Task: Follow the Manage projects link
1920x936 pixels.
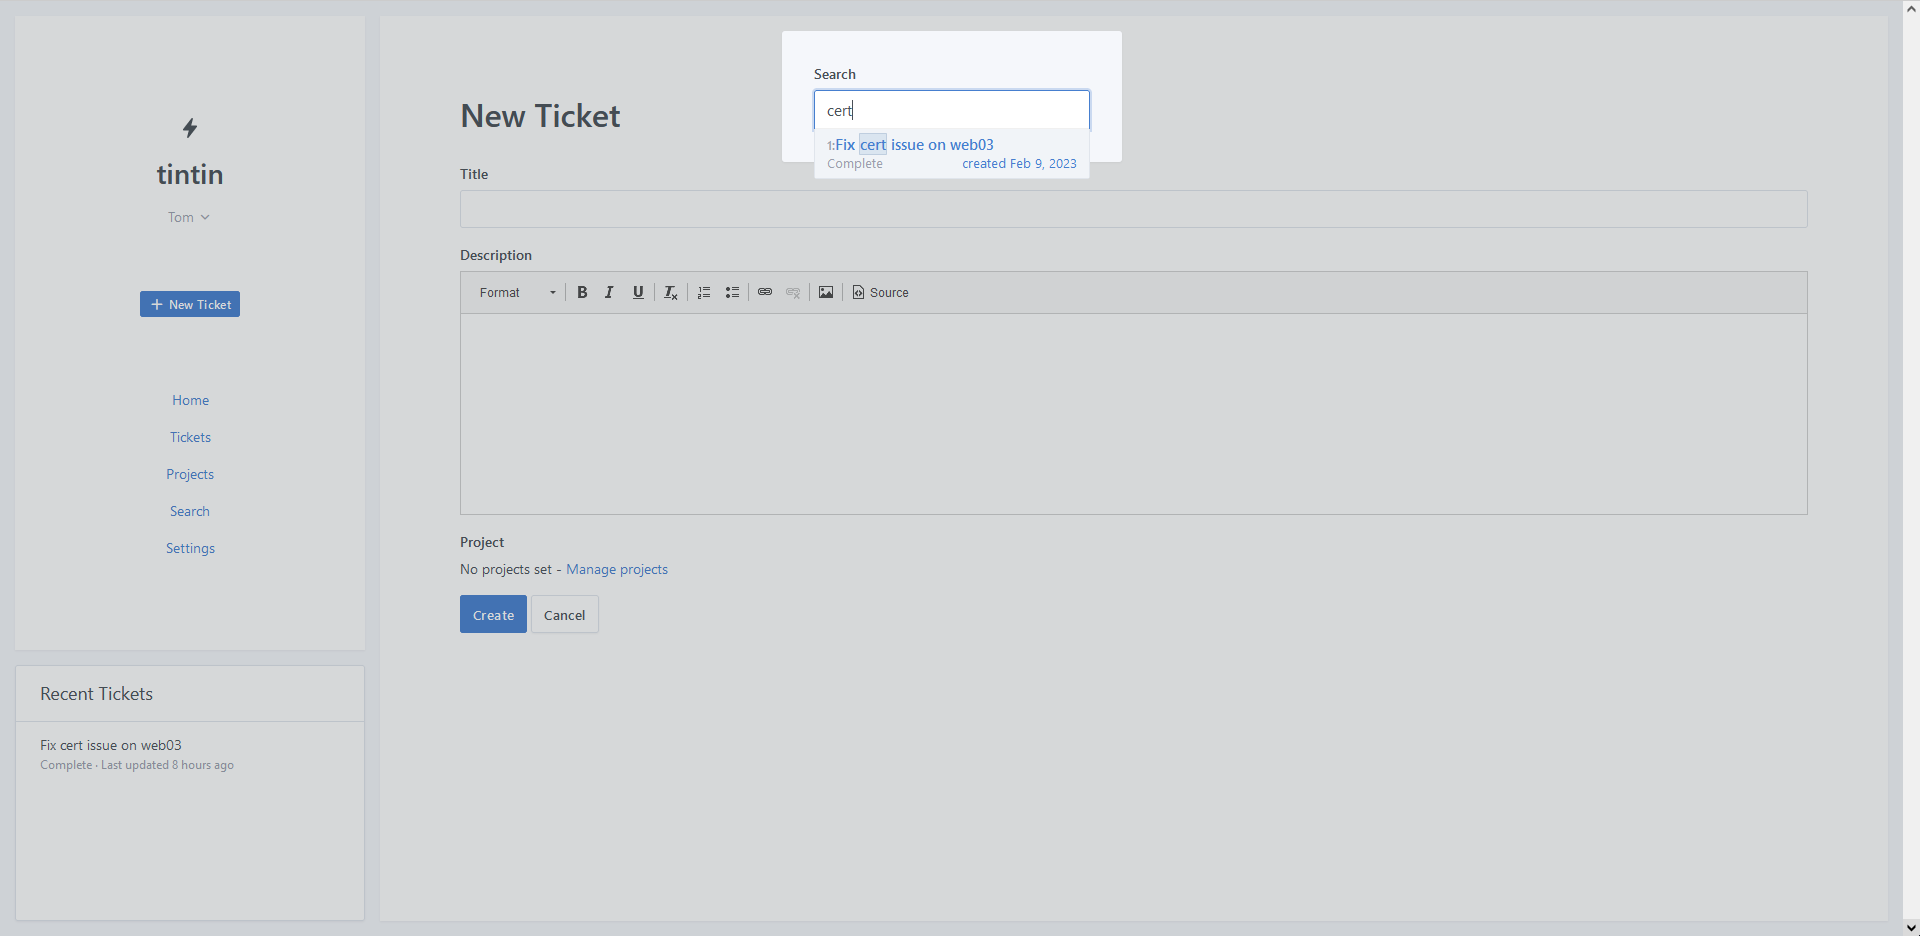Action: pyautogui.click(x=617, y=569)
